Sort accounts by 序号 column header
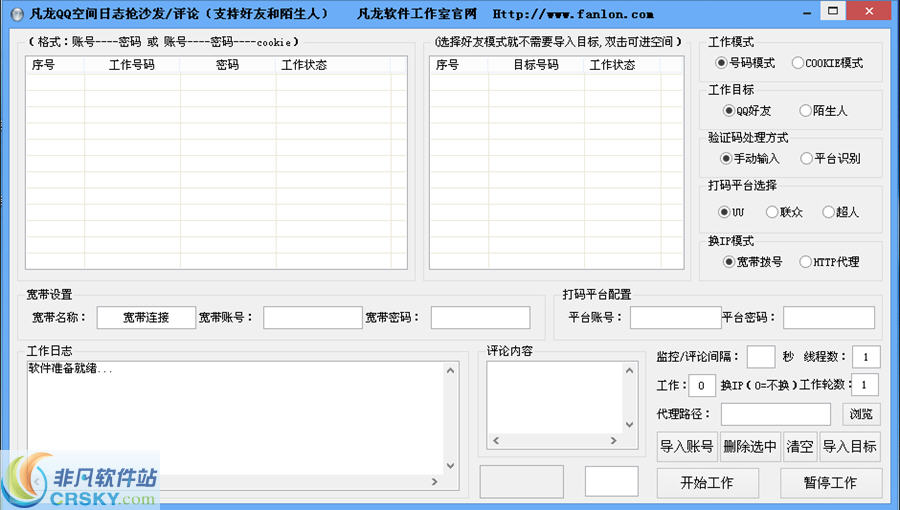 click(55, 65)
